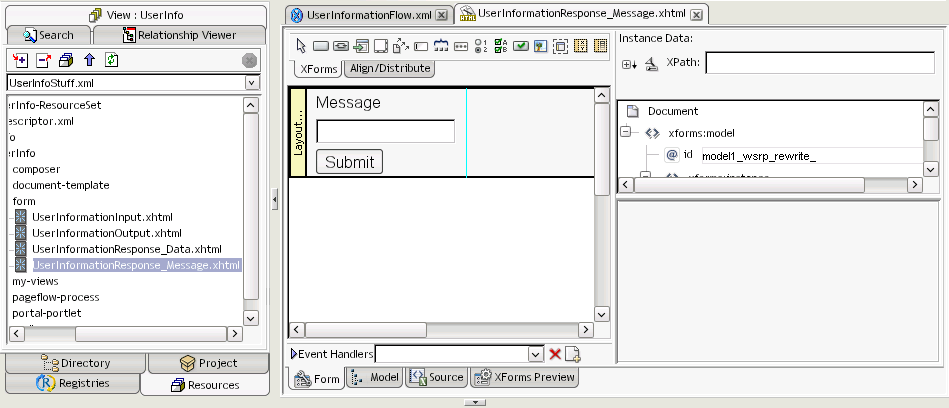Open the Registries tab
This screenshot has width=949, height=408.
pyautogui.click(x=73, y=383)
